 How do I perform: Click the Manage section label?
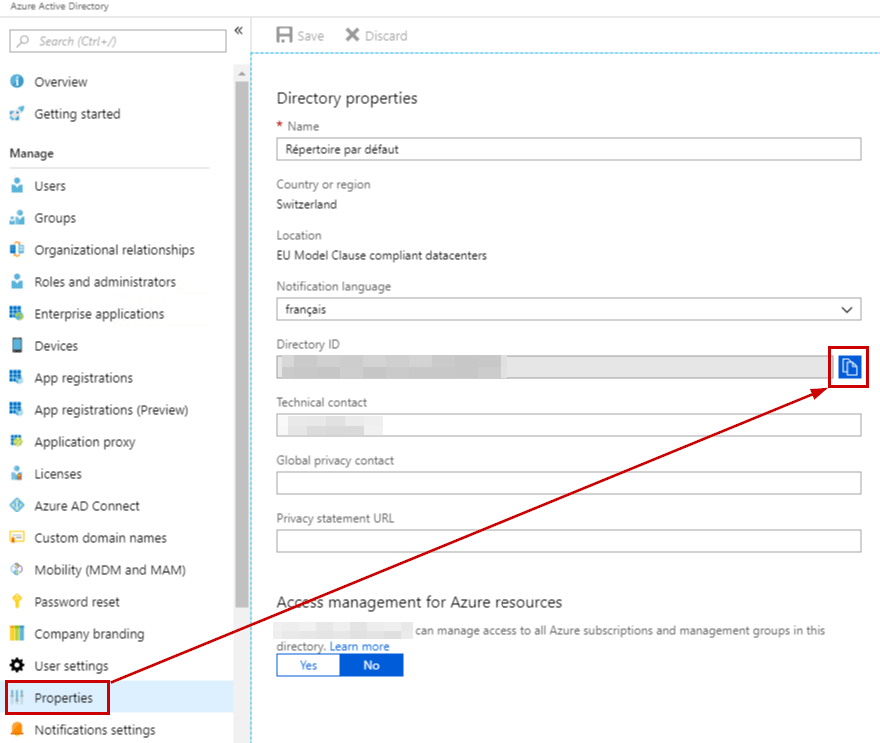[x=31, y=153]
